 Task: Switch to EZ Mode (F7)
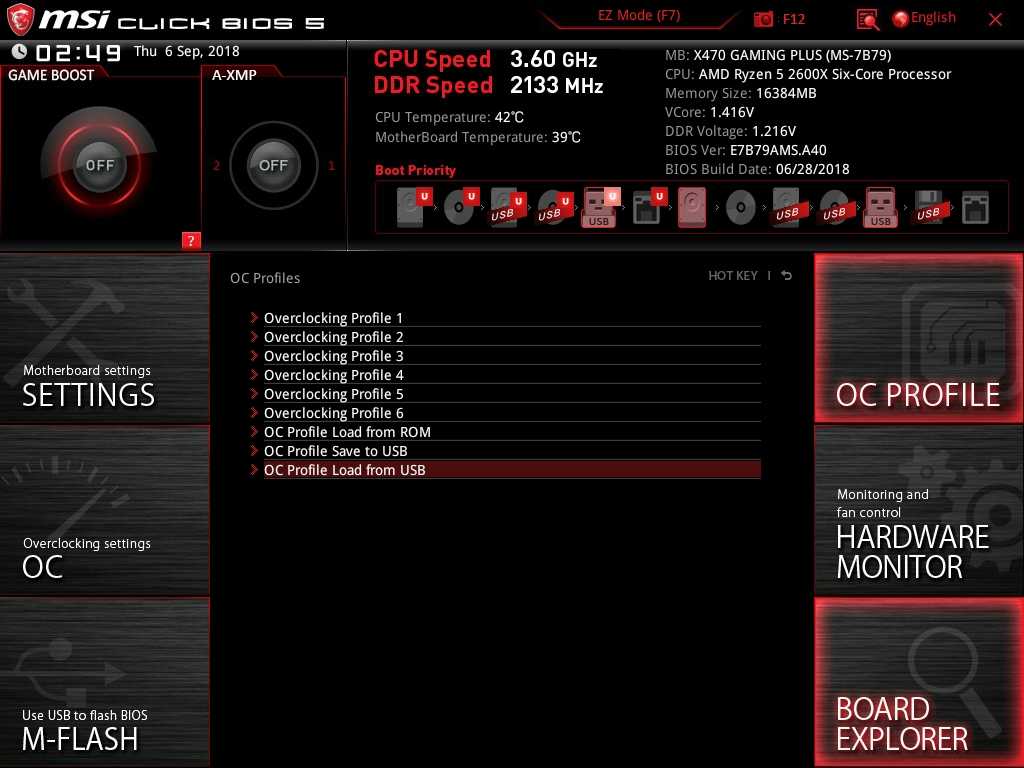tap(640, 16)
